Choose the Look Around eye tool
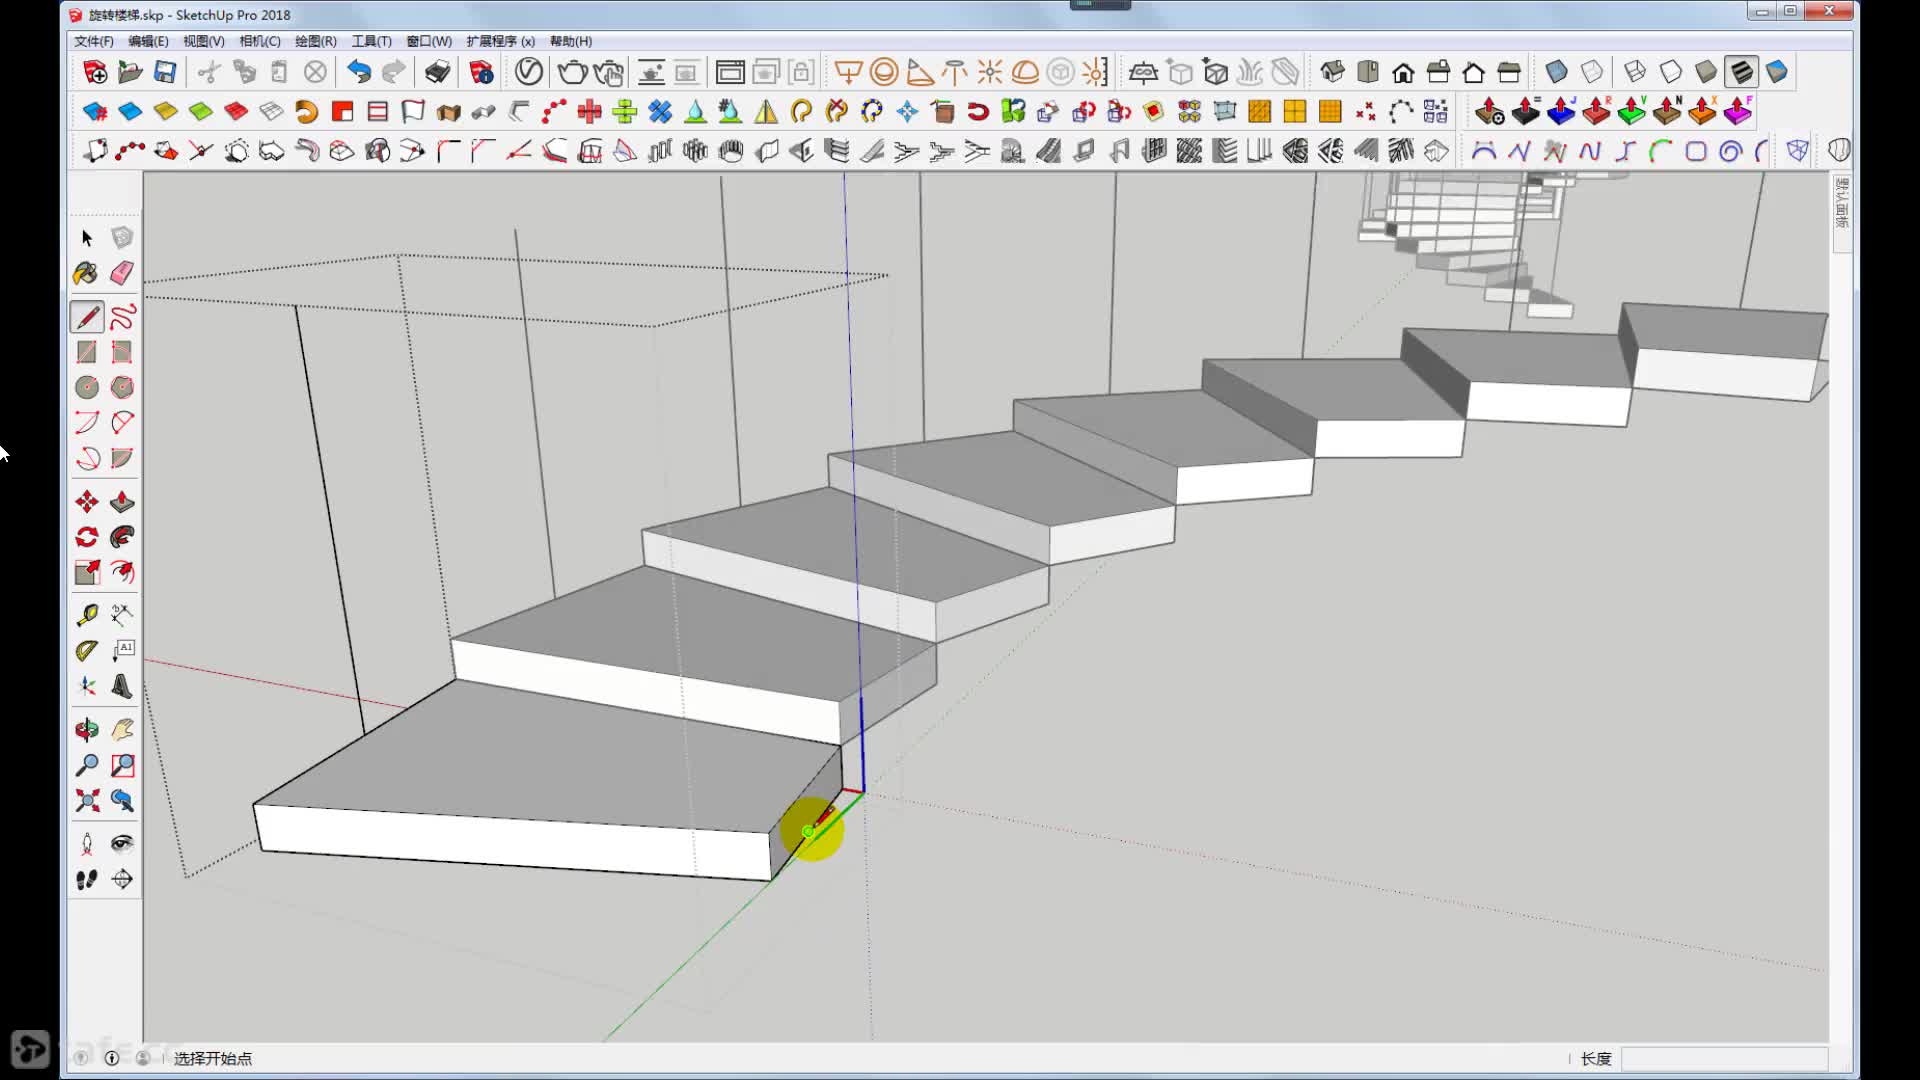 (x=122, y=844)
